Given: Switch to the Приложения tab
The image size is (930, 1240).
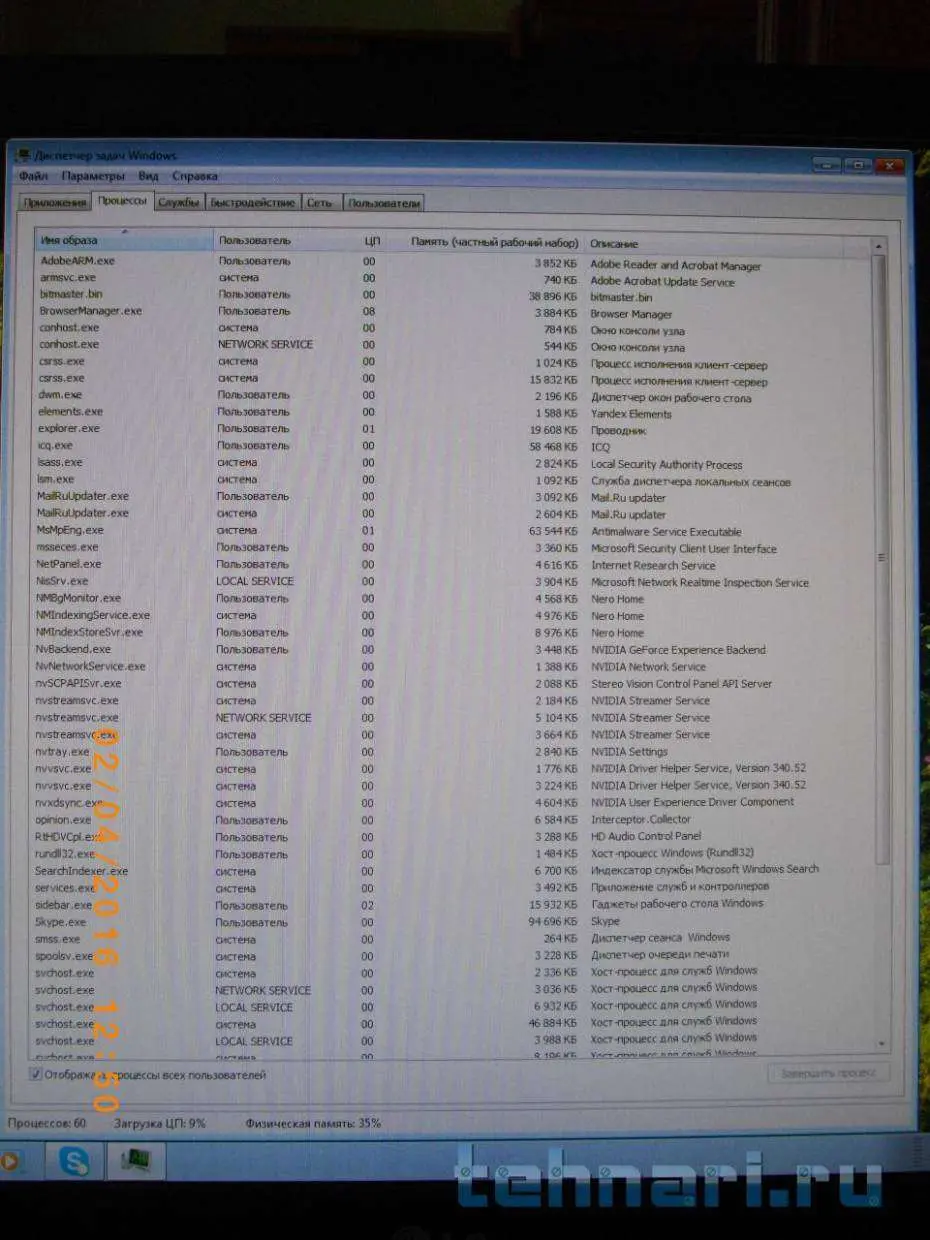Looking at the screenshot, I should [54, 203].
